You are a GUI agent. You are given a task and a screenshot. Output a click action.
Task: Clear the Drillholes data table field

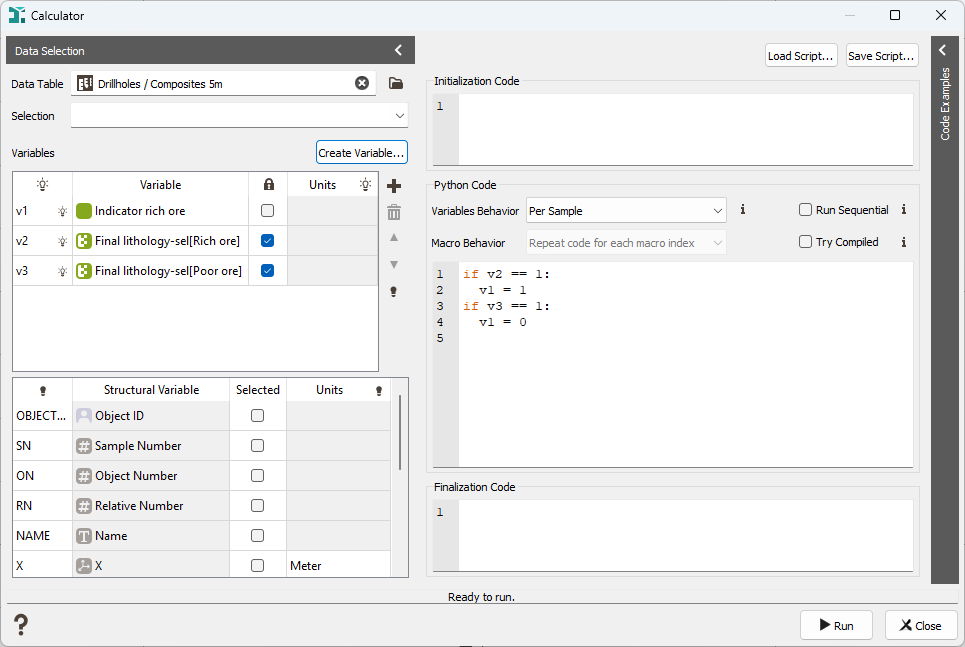pyautogui.click(x=362, y=84)
